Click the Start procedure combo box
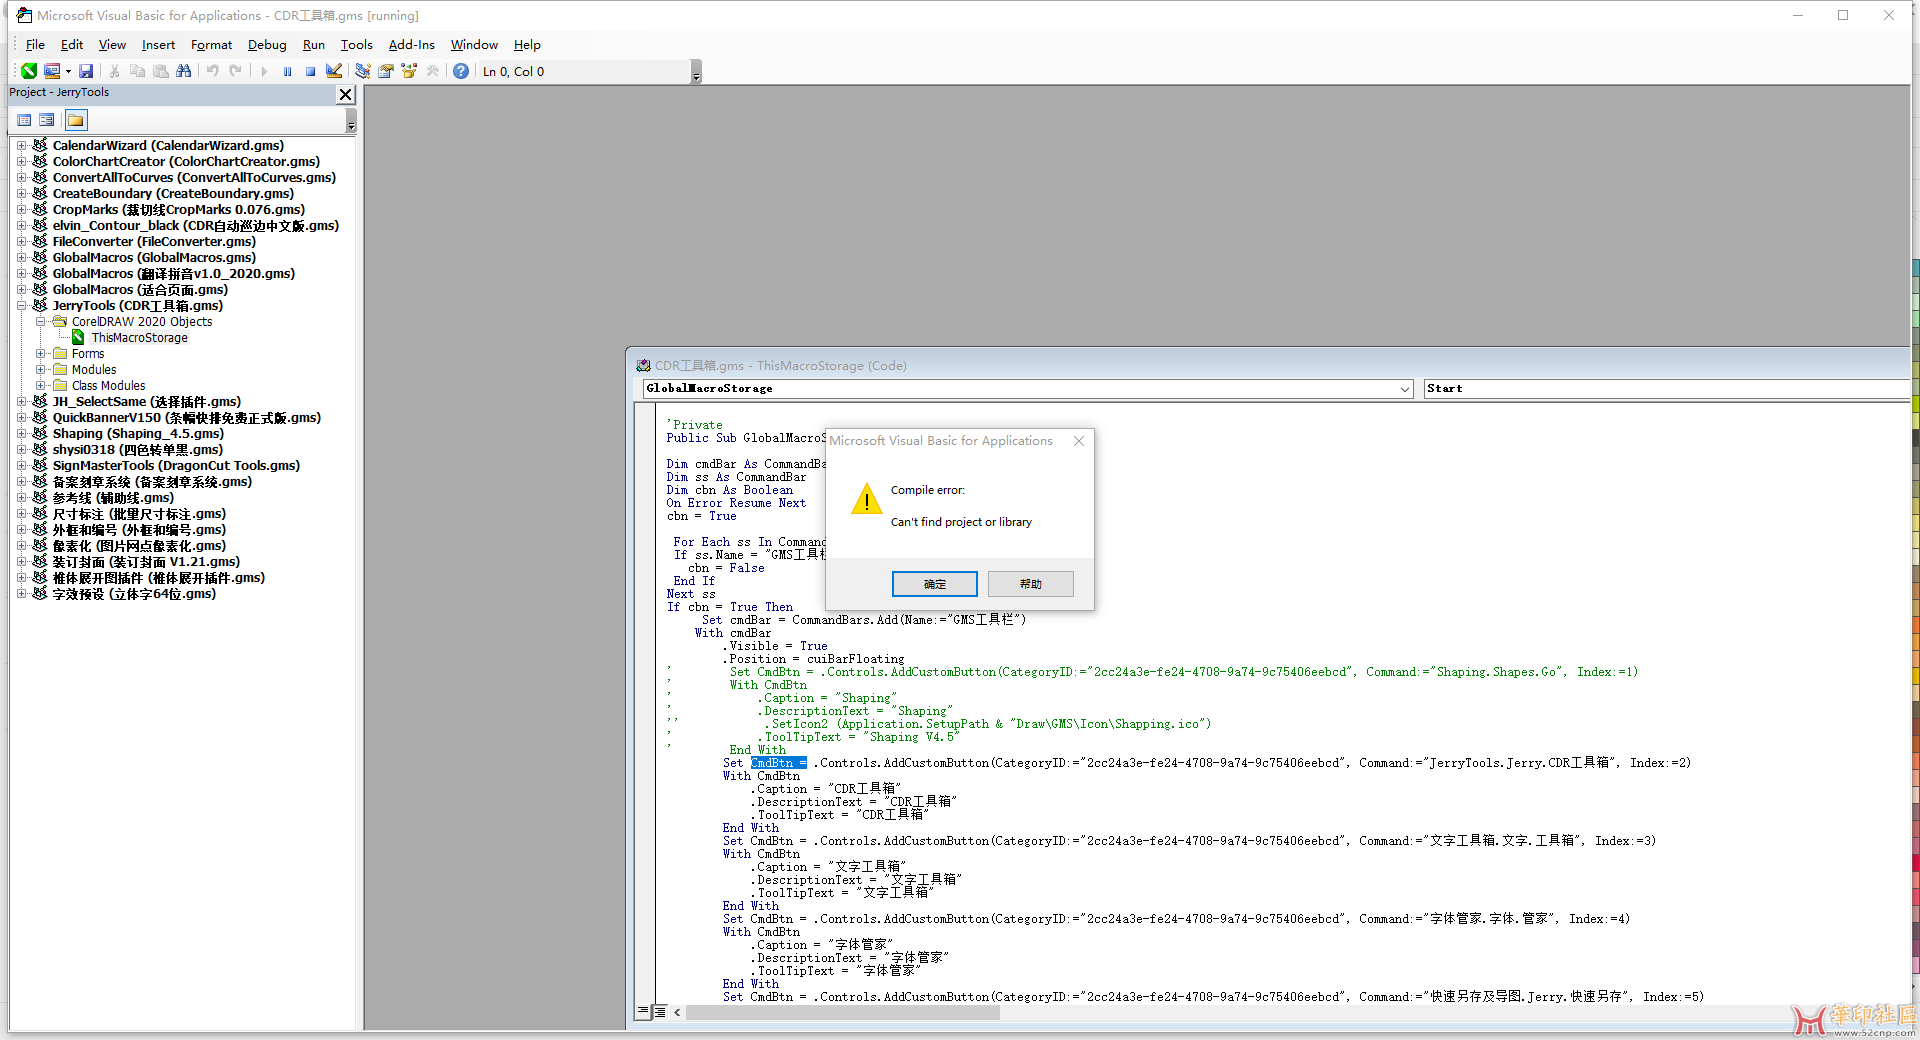Image resolution: width=1920 pixels, height=1040 pixels. [1666, 389]
